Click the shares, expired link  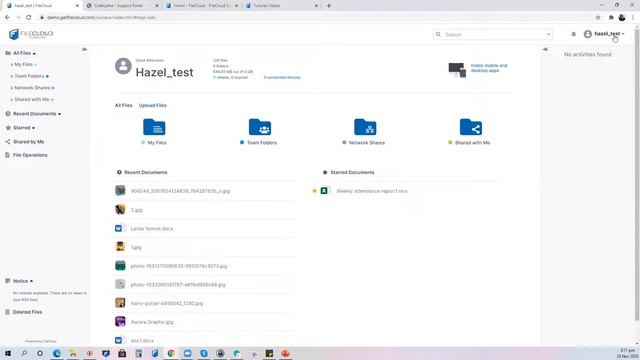point(230,77)
